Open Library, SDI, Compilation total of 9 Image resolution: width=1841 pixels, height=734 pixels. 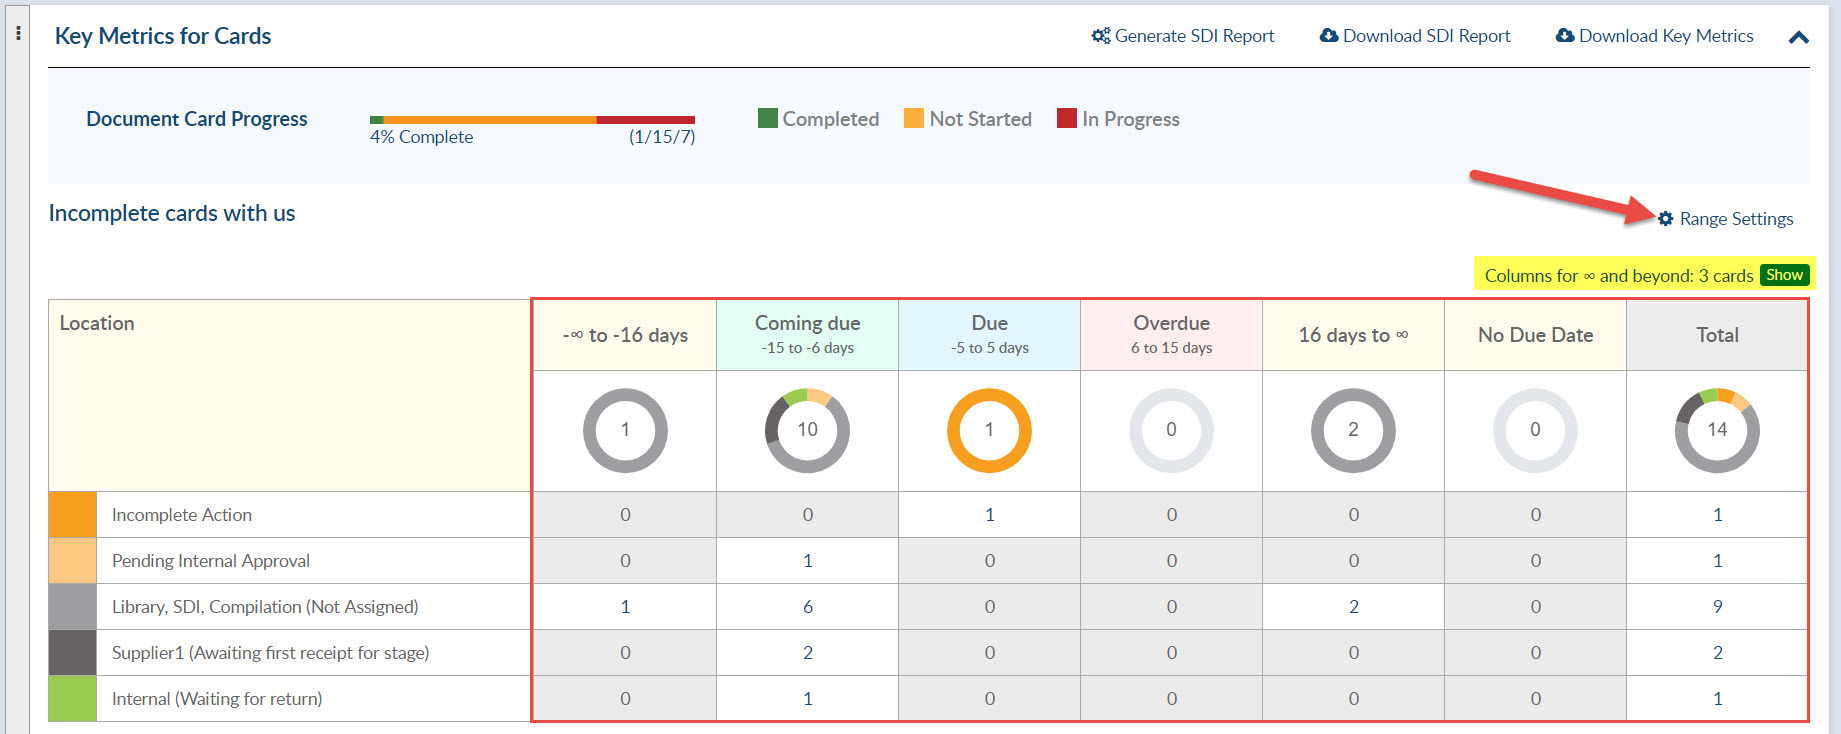click(x=1717, y=607)
